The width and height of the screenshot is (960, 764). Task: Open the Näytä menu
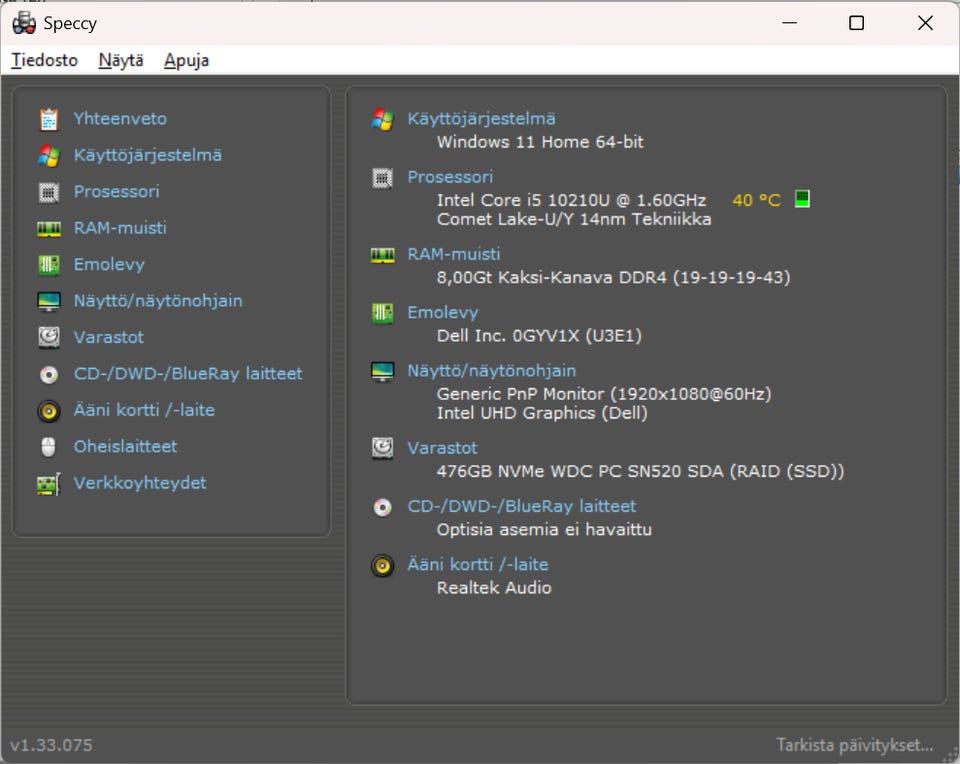(x=121, y=60)
